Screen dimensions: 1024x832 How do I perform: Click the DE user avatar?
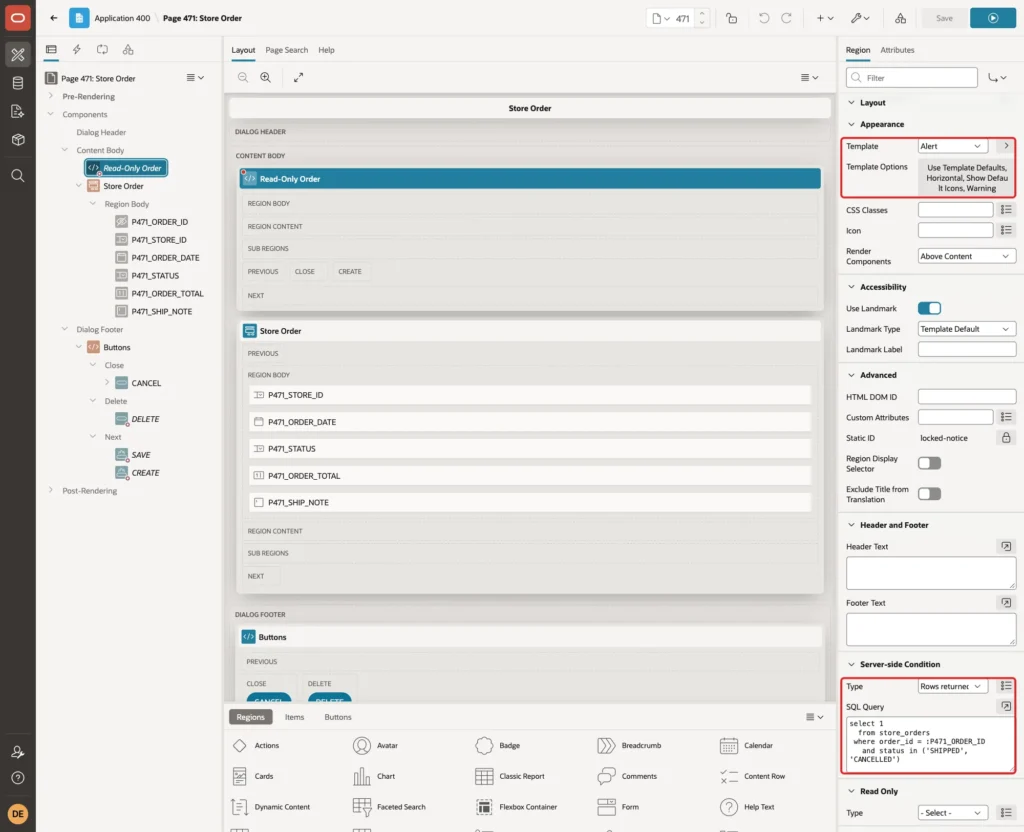pos(18,814)
